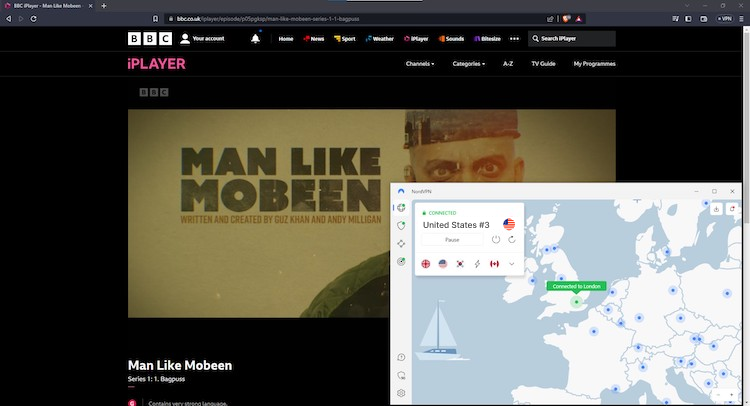Click the URL in the address bar

[x=268, y=19]
